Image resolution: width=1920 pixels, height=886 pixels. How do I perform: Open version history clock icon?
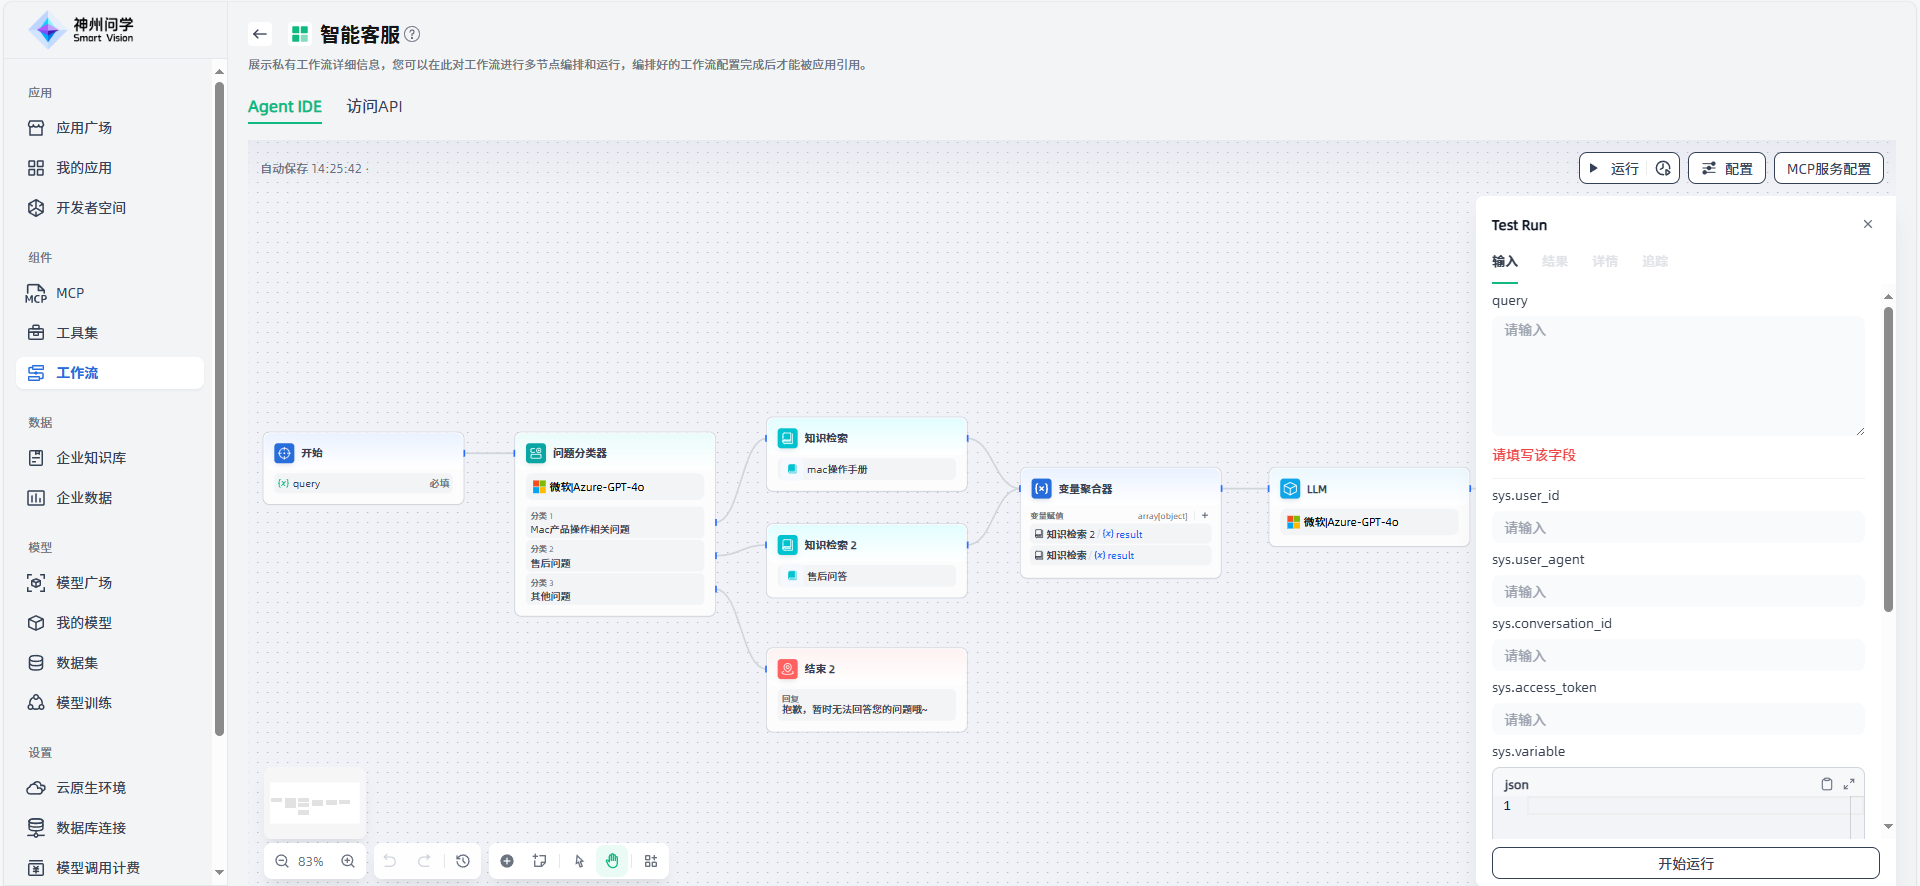463,861
